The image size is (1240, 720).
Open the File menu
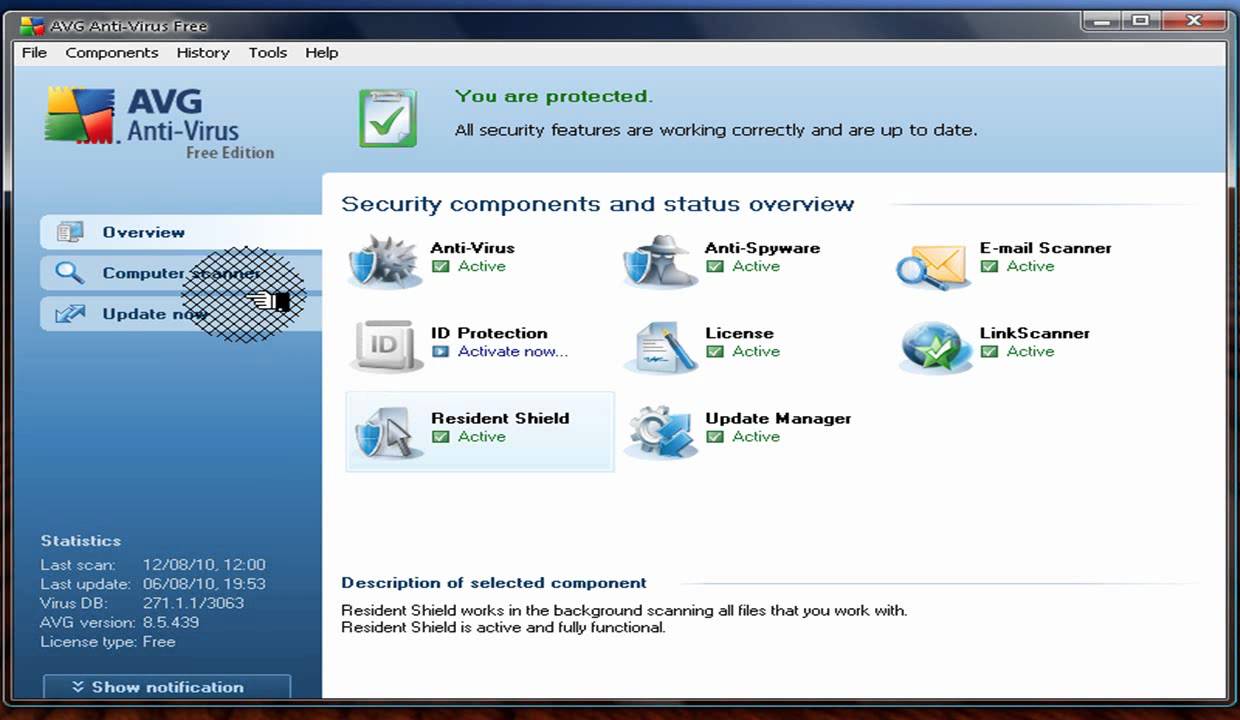(x=34, y=53)
